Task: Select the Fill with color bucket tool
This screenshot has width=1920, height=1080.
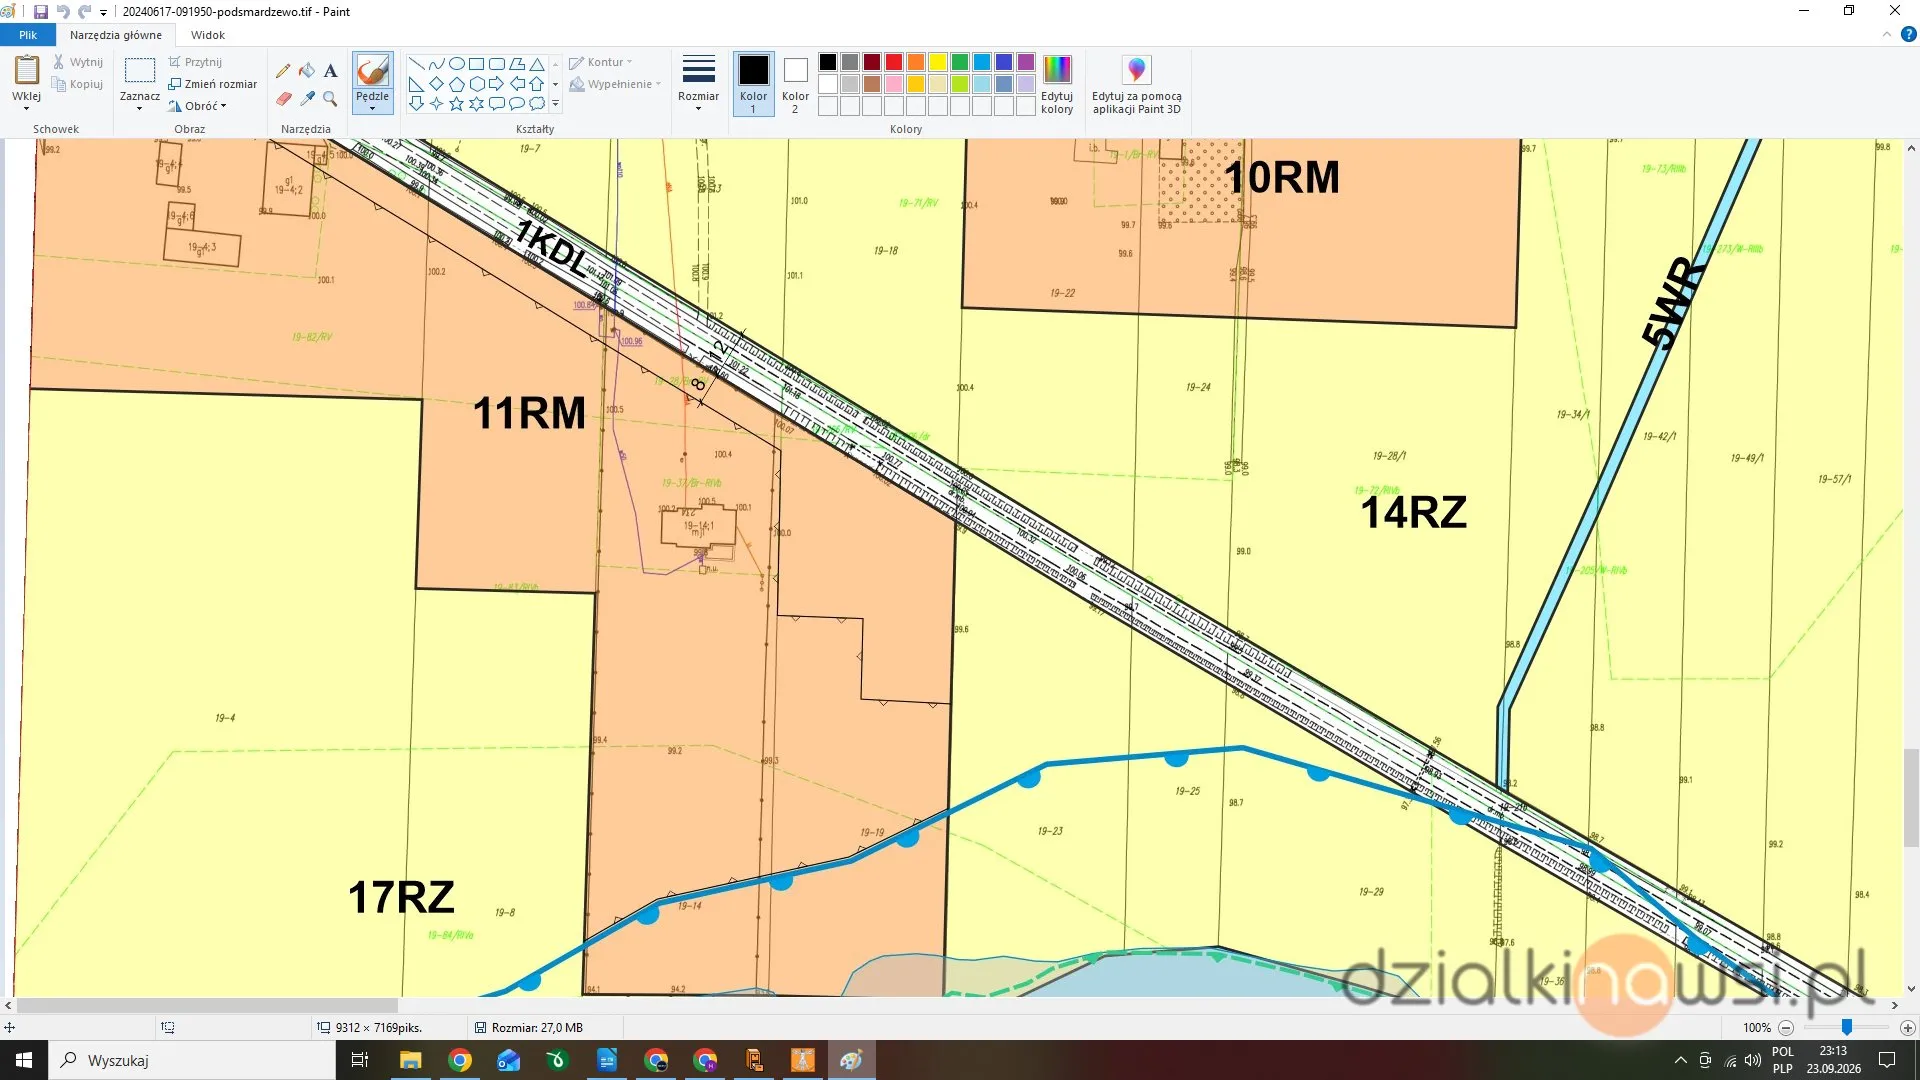Action: (x=307, y=71)
